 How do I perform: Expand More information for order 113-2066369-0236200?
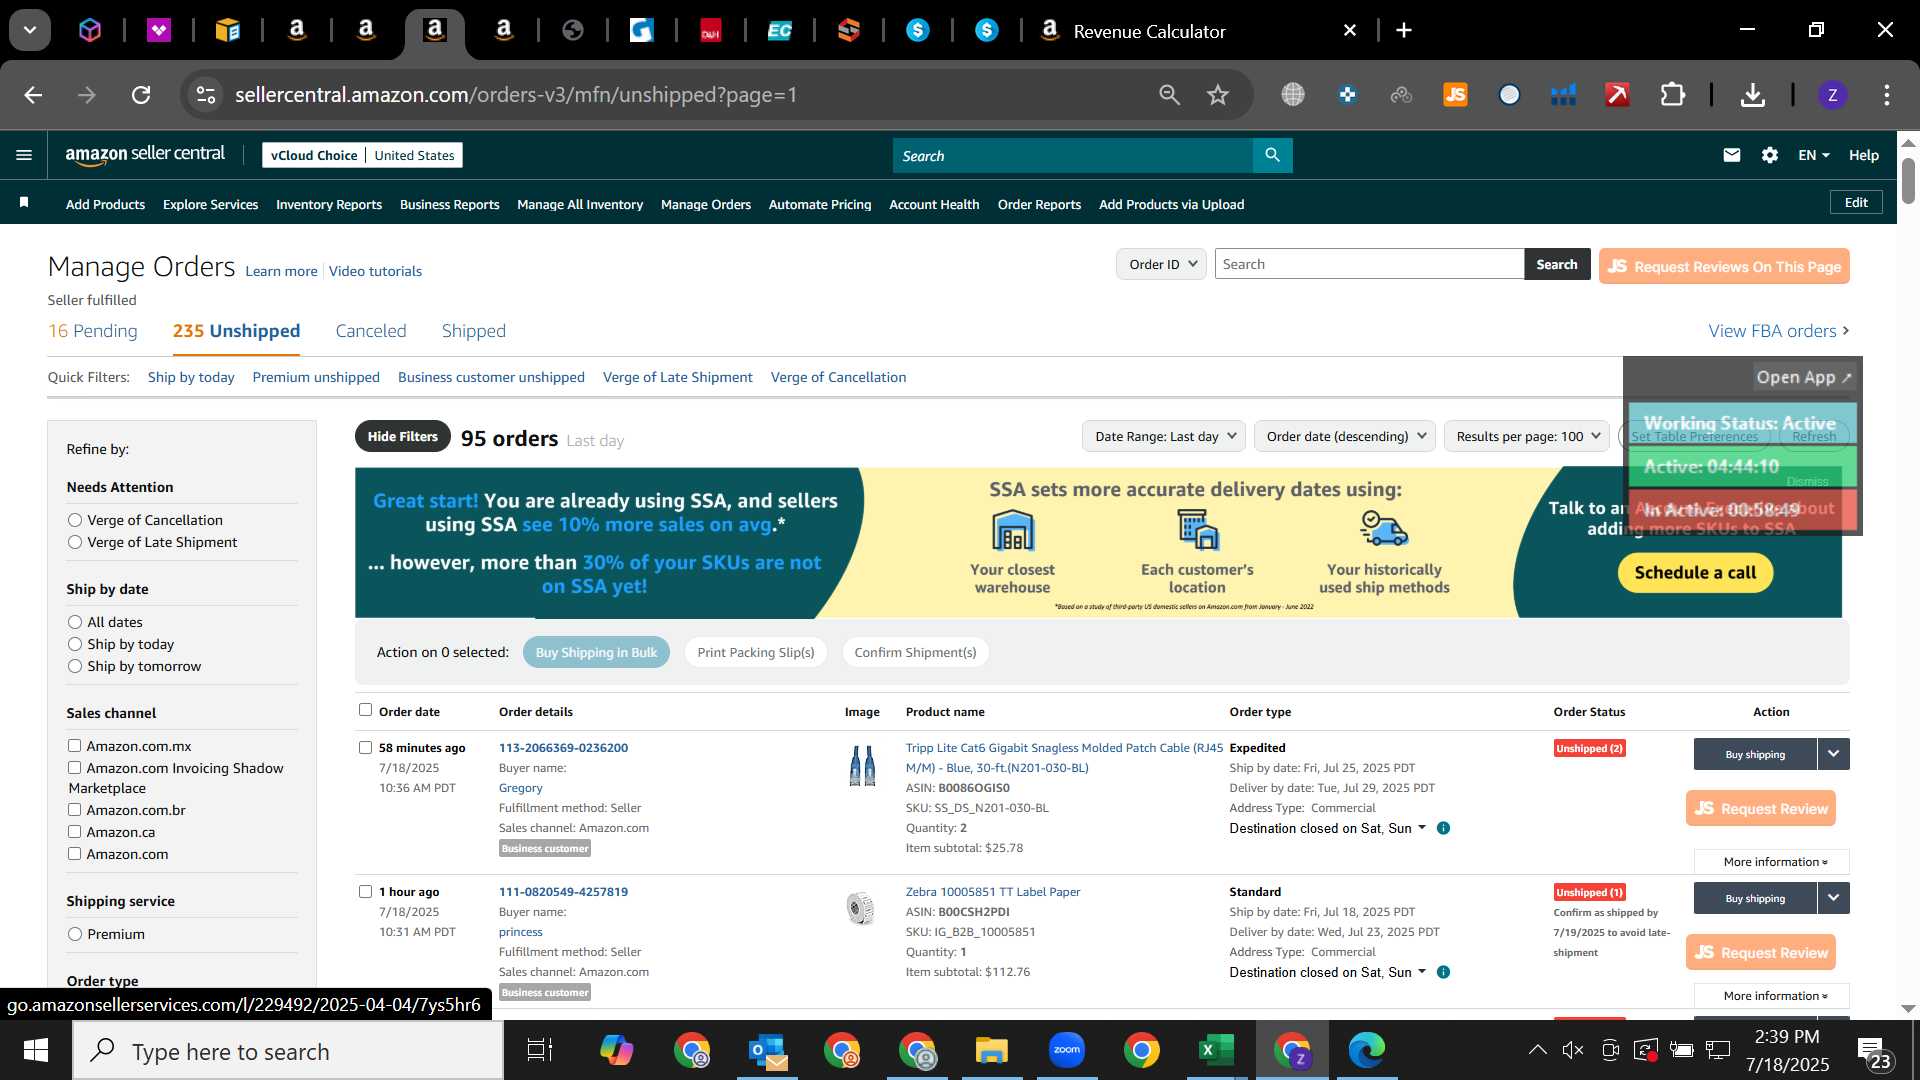1772,862
